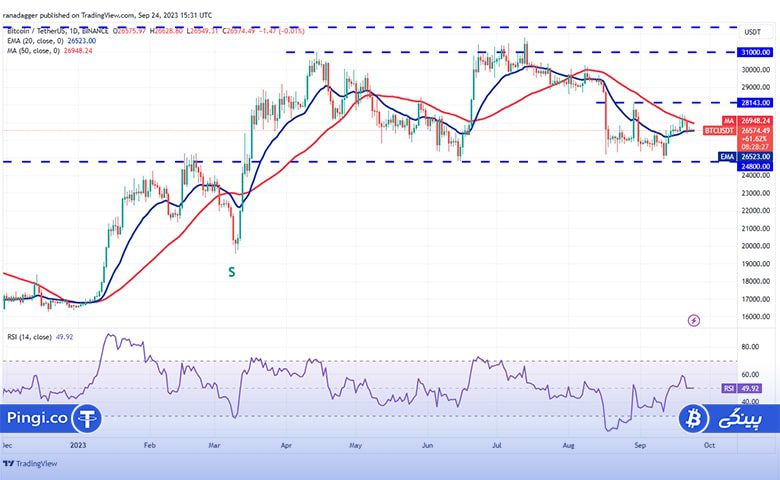Click the 29000.00 price axis label
Screen dimensions: 780x480
tap(756, 87)
